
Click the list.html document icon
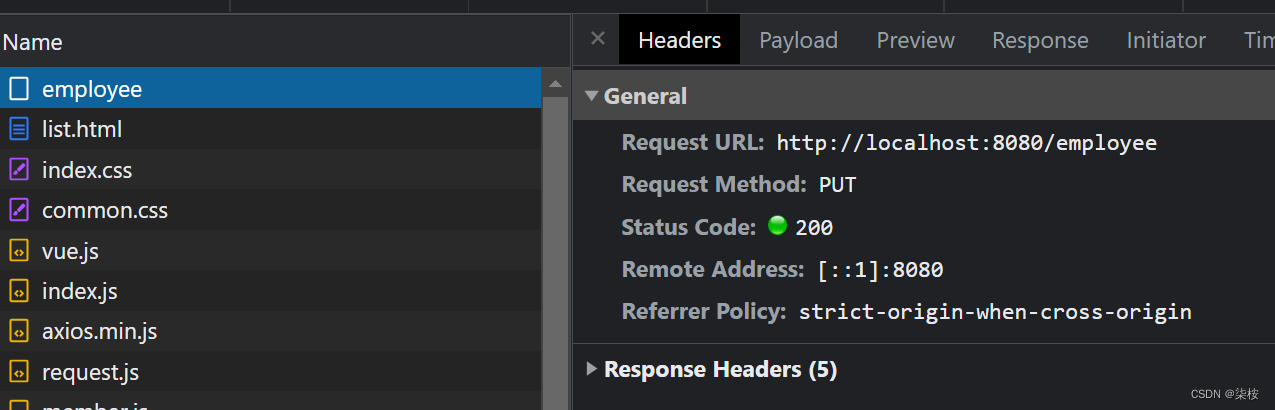(x=19, y=129)
